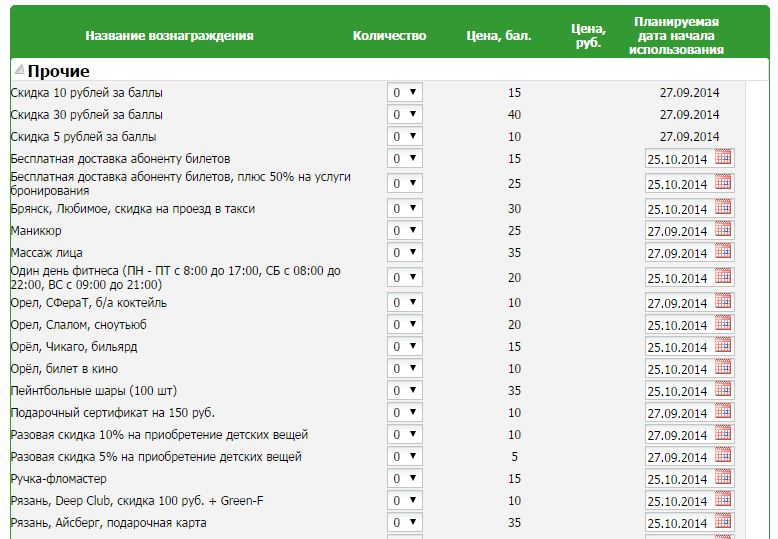This screenshot has height=539, width=778.
Task: Click calendar icon in Ручка-фломастер row
Action: click(723, 478)
